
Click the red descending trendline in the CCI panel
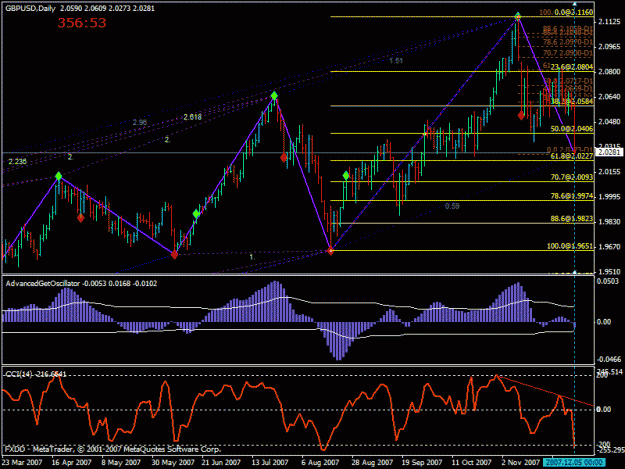click(545, 391)
